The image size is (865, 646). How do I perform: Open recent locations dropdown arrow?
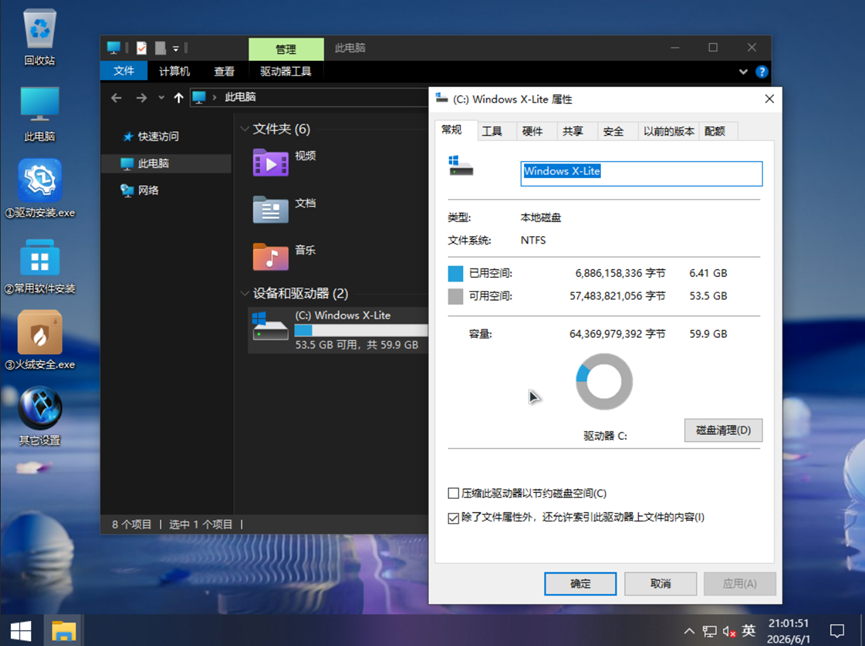point(161,98)
